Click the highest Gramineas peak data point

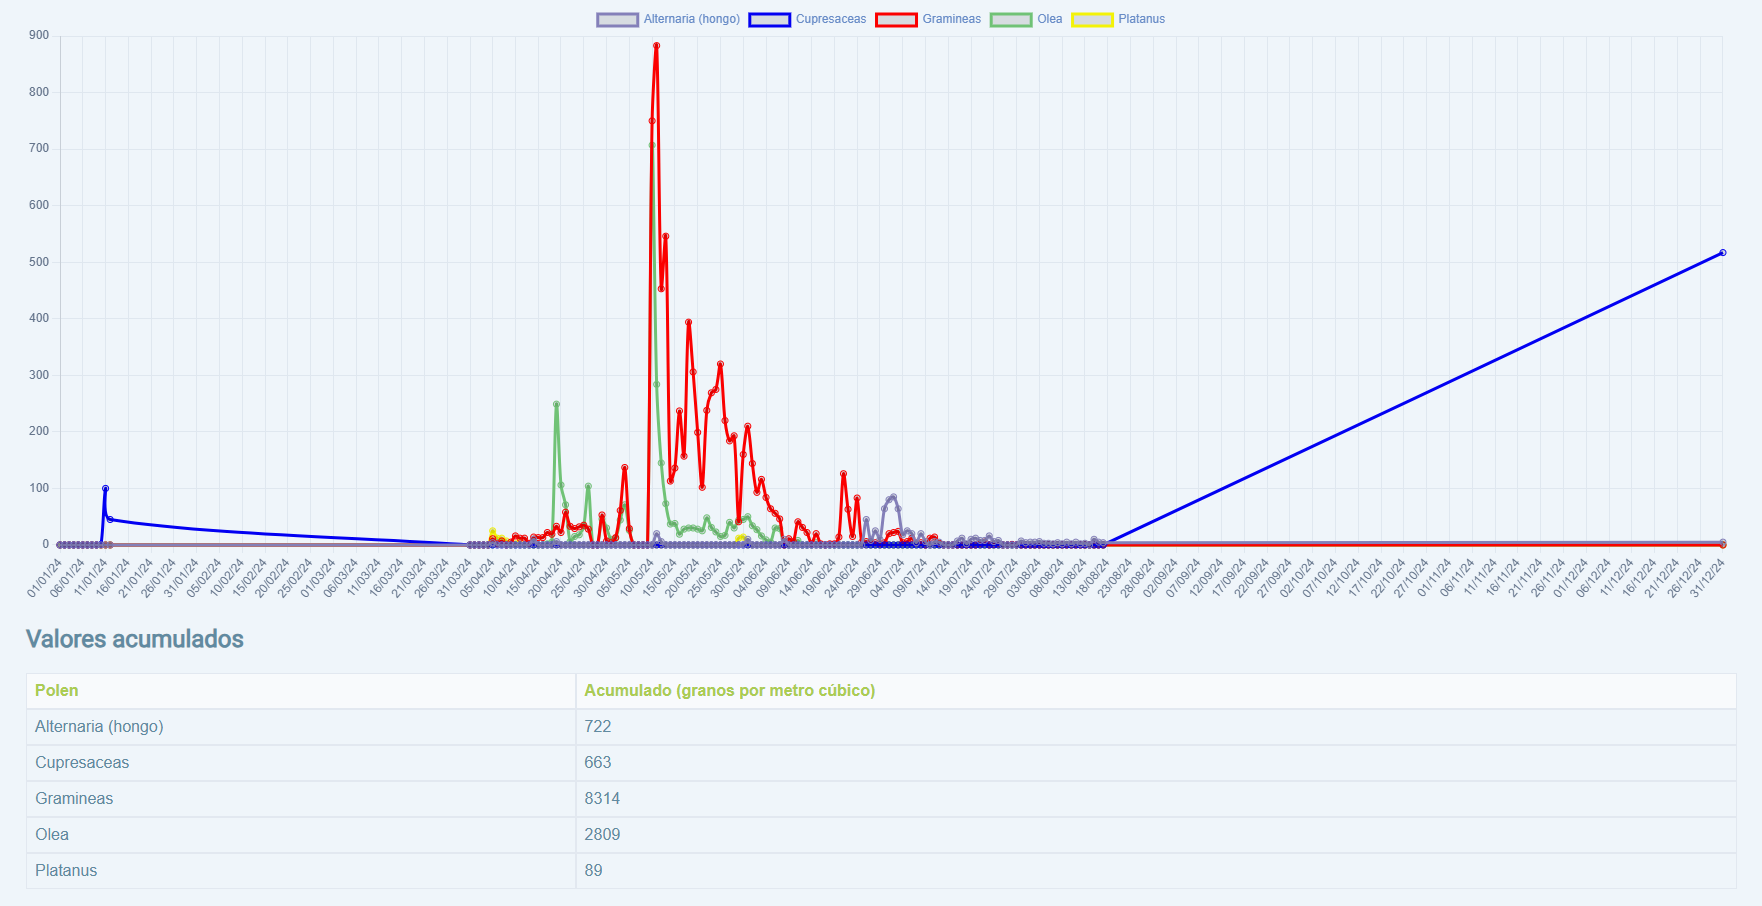[x=656, y=46]
